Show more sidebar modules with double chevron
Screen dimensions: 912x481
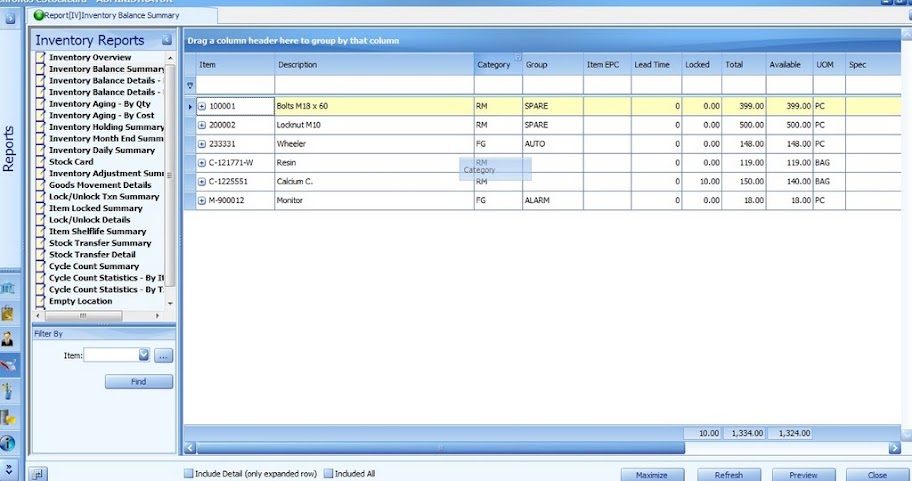tap(9, 469)
